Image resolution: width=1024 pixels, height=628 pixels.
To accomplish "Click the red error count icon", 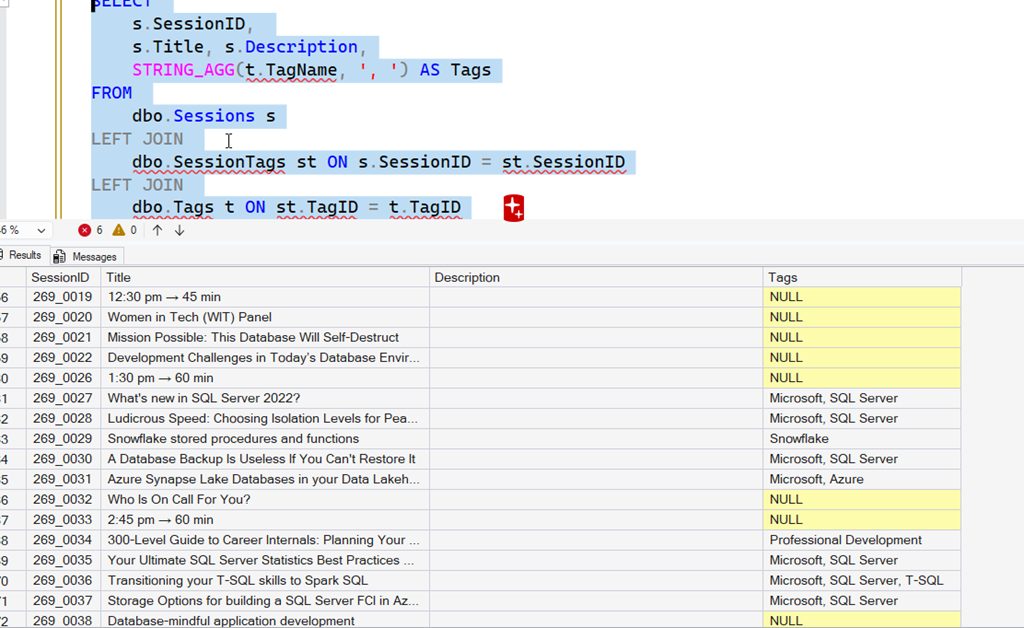I will [x=84, y=230].
